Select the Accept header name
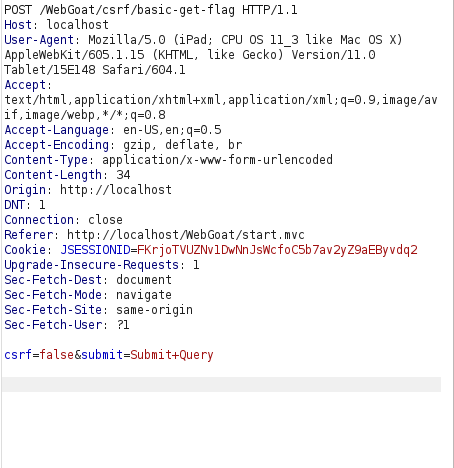Screen dimensions: 454x468 pos(25,85)
